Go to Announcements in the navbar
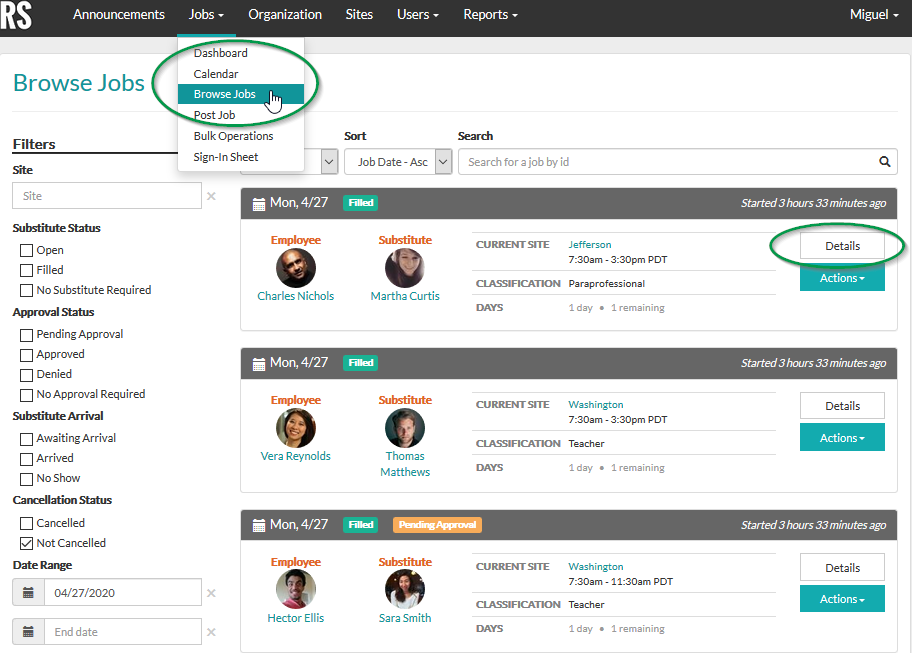This screenshot has height=653, width=912. coord(119,15)
